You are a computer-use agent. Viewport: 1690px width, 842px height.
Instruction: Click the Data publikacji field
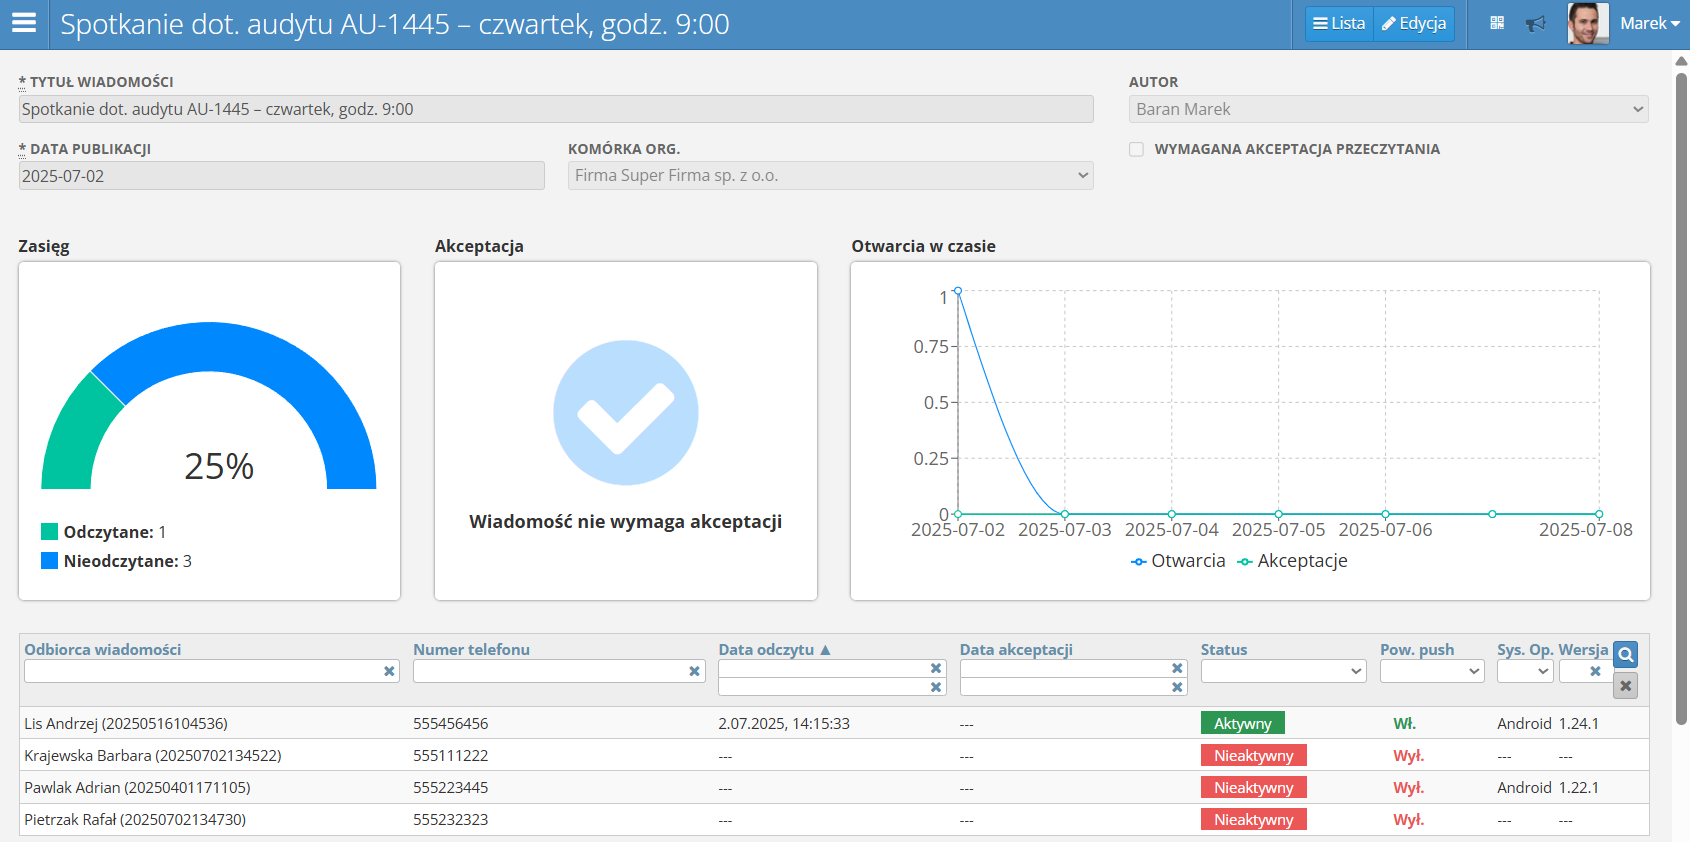point(281,176)
